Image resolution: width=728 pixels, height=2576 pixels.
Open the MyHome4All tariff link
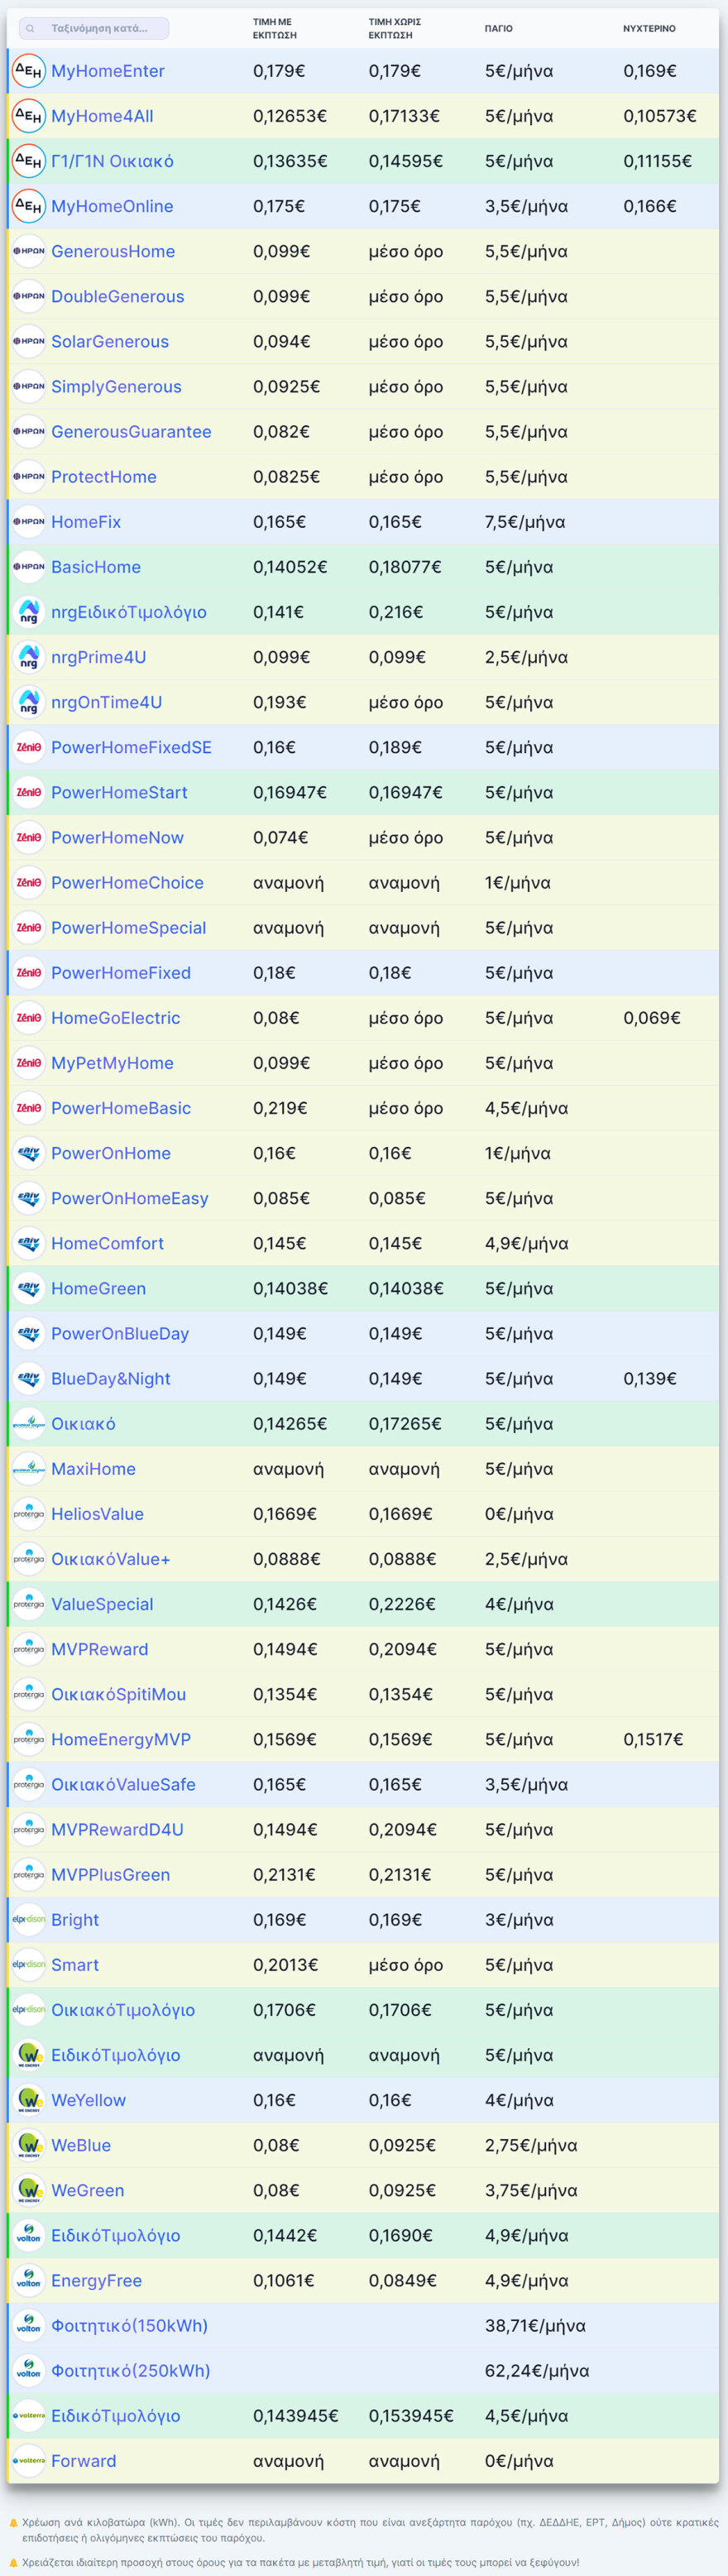(102, 116)
